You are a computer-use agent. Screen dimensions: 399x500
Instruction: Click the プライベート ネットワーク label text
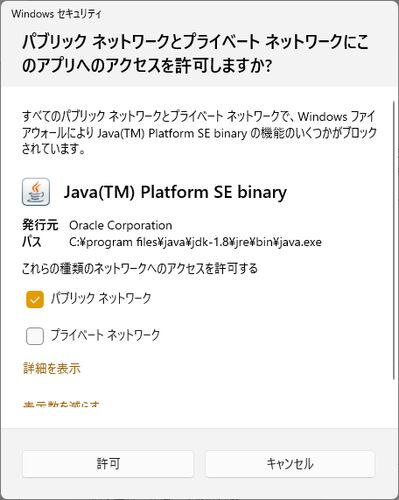pyautogui.click(x=105, y=335)
